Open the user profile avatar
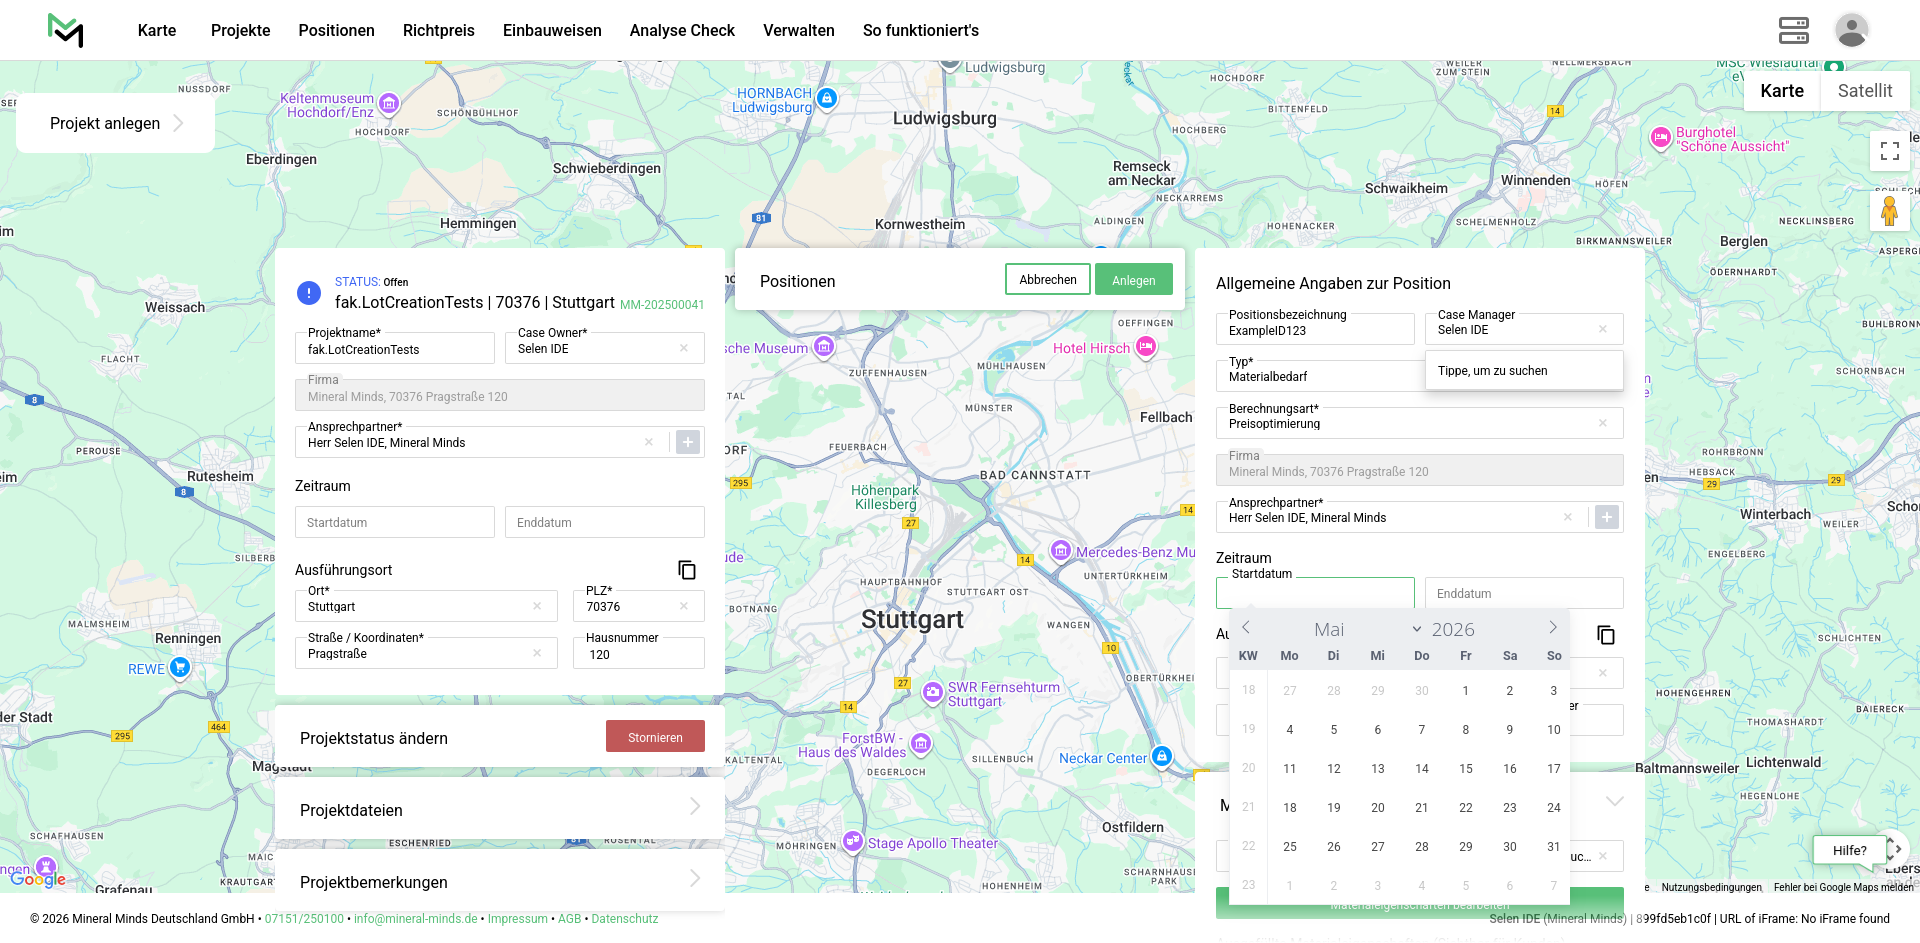 point(1851,30)
